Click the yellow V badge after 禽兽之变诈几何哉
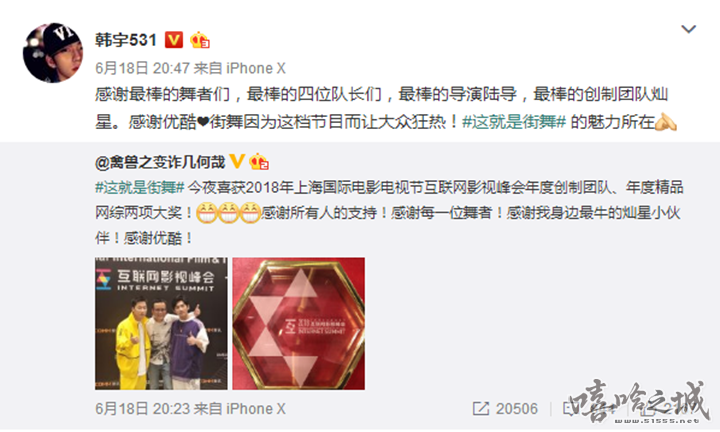The image size is (720, 432). click(x=236, y=161)
